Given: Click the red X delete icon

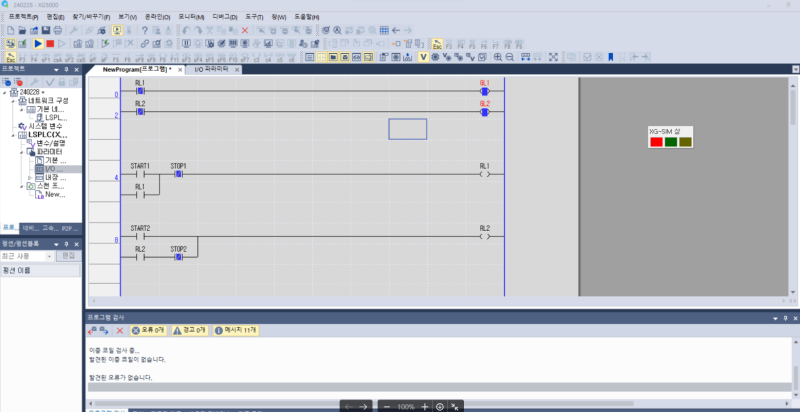Looking at the screenshot, I should click(245, 30).
